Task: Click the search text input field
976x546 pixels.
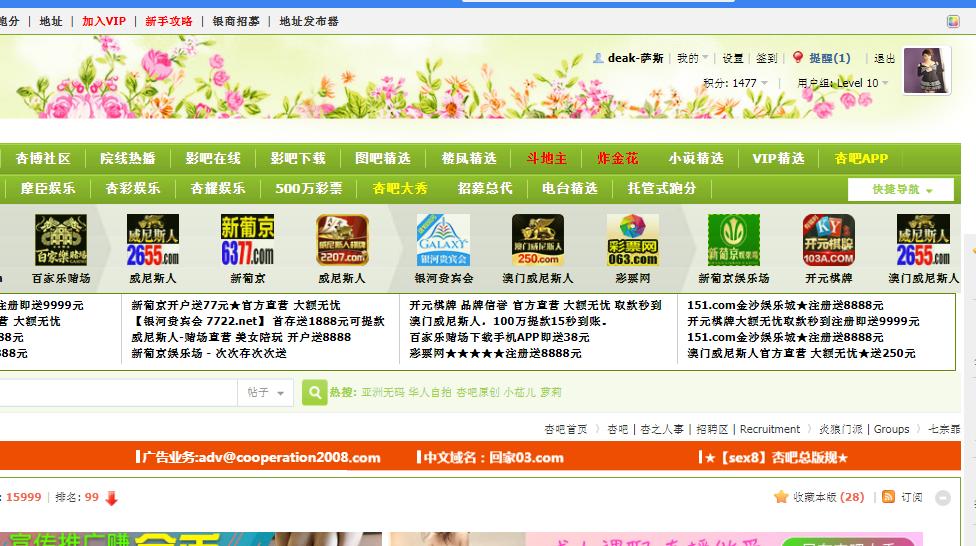Action: point(118,392)
